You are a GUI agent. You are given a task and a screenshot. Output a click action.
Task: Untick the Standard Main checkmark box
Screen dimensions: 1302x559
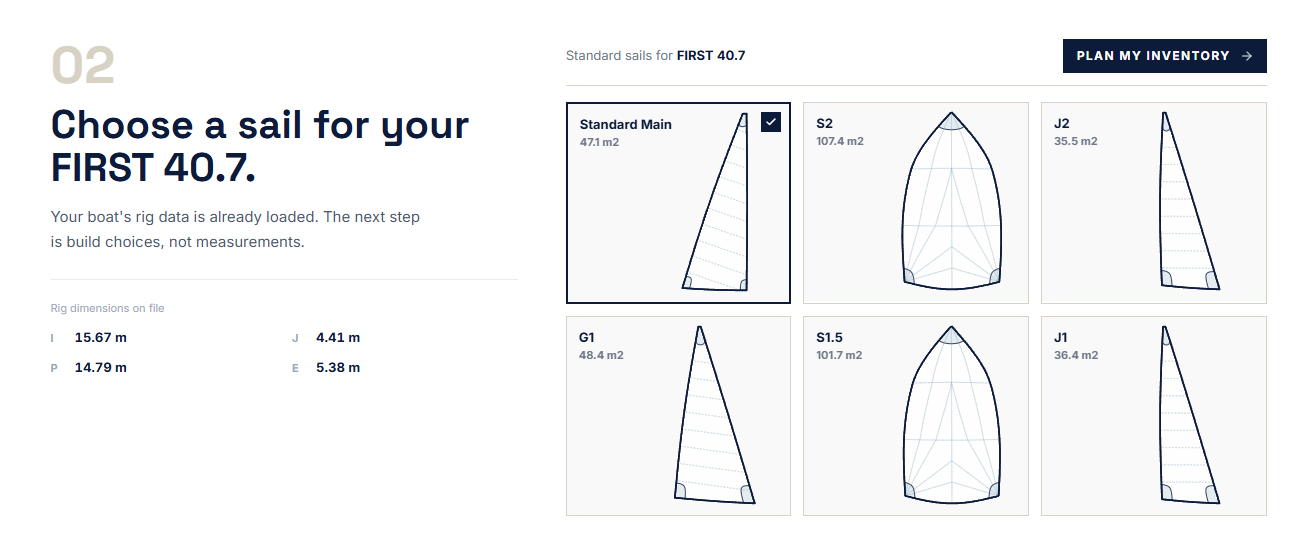(x=770, y=122)
